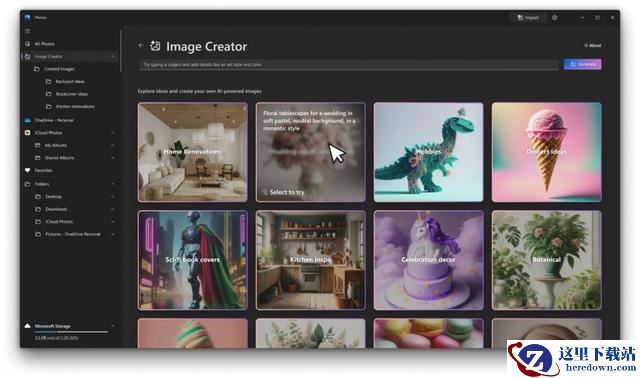Expand Pictures - OneDrive Personal chevron
The image size is (640, 378).
[113, 234]
